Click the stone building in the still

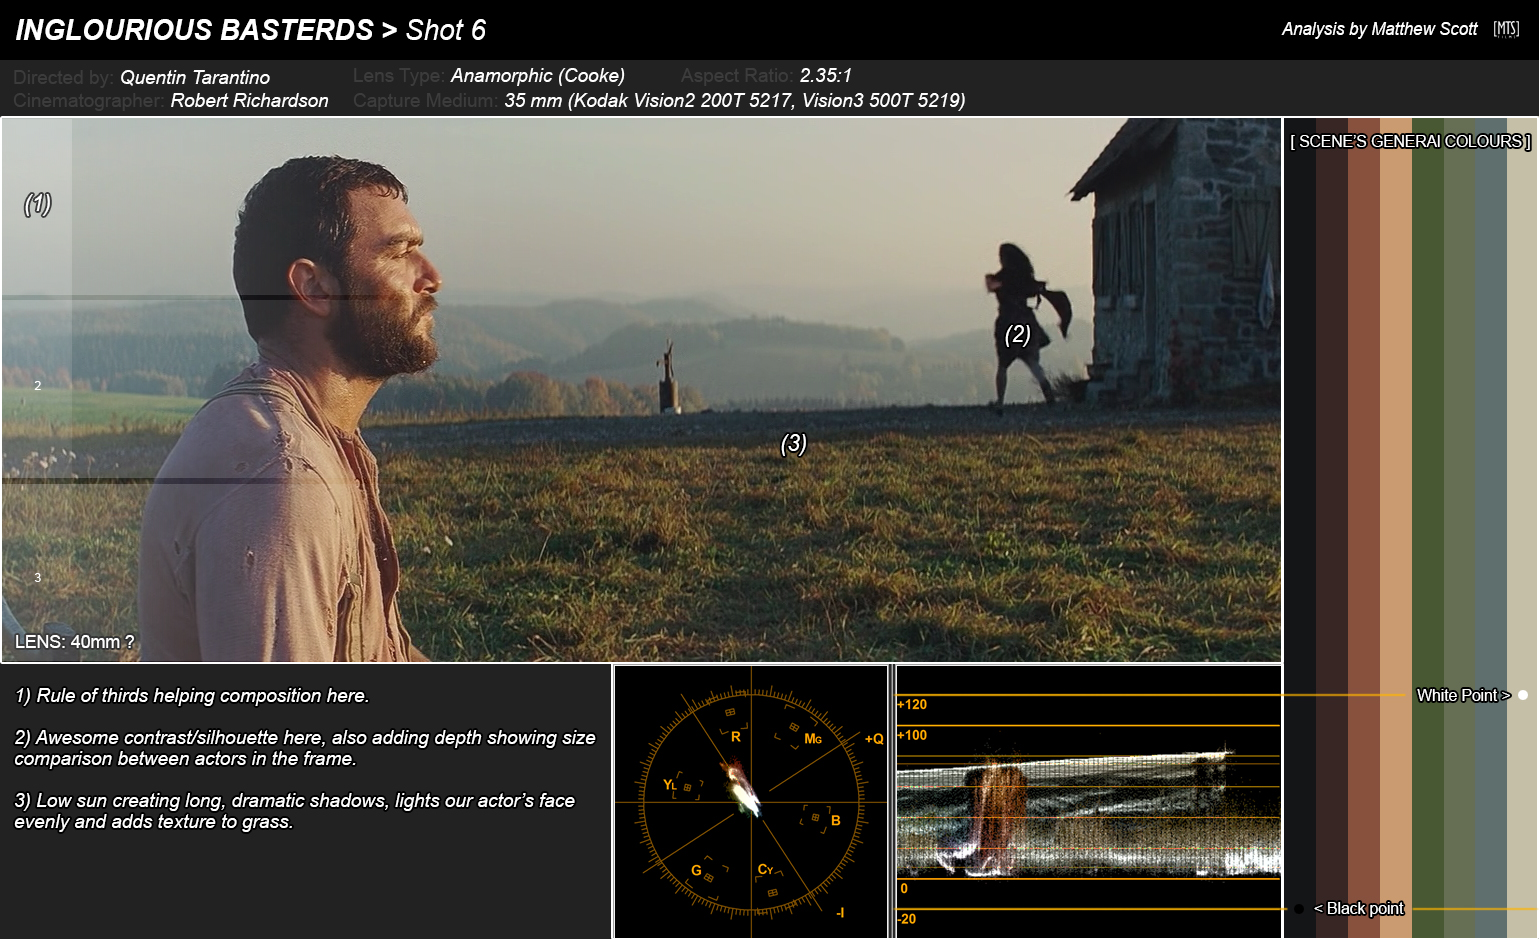(1175, 260)
